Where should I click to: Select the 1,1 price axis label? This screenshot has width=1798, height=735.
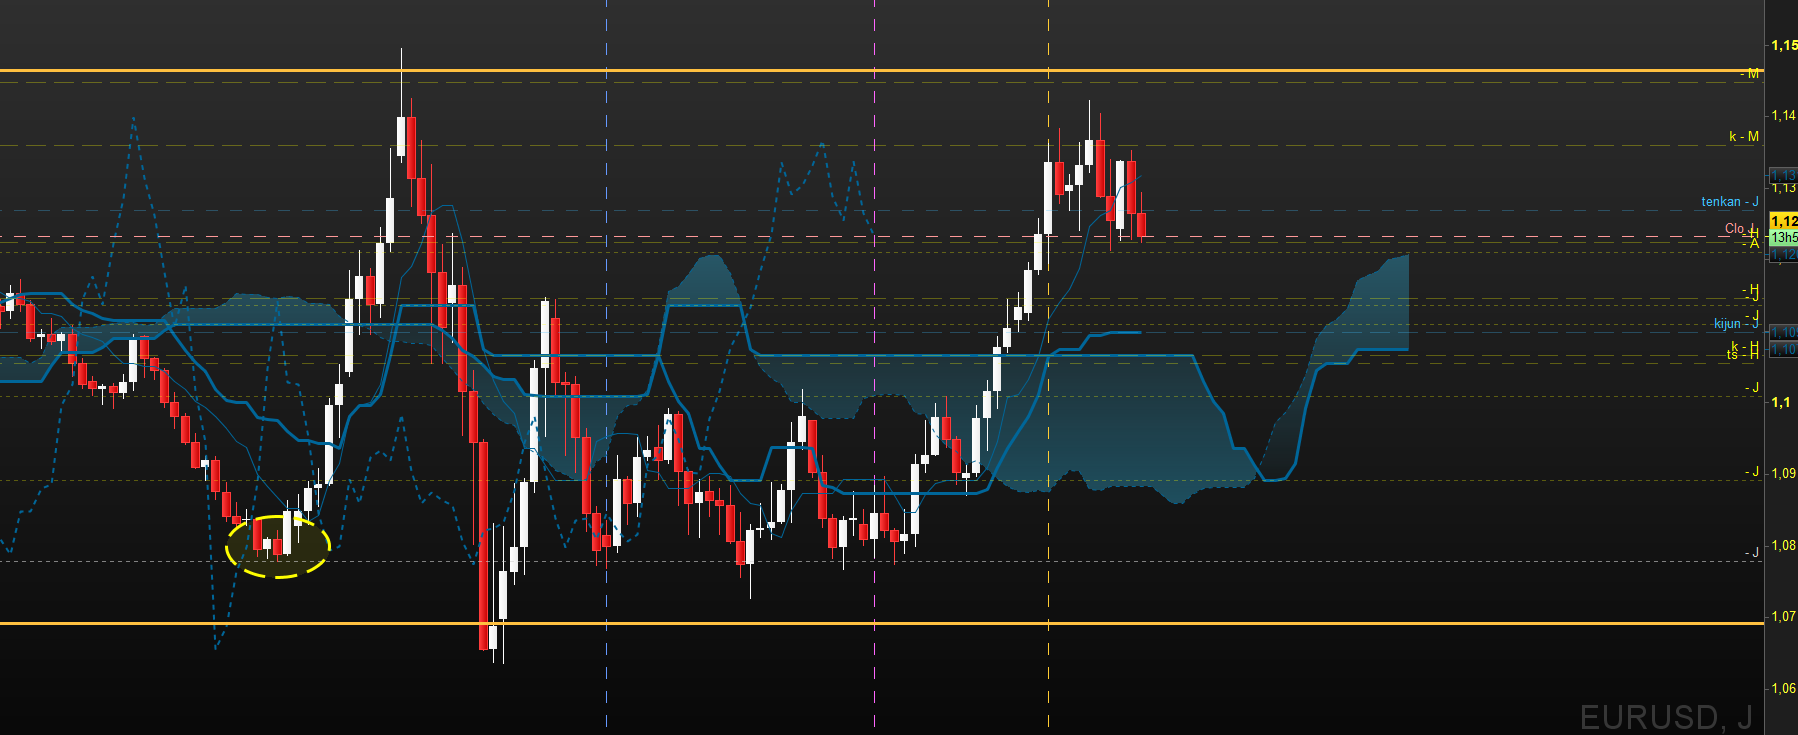[1780, 402]
